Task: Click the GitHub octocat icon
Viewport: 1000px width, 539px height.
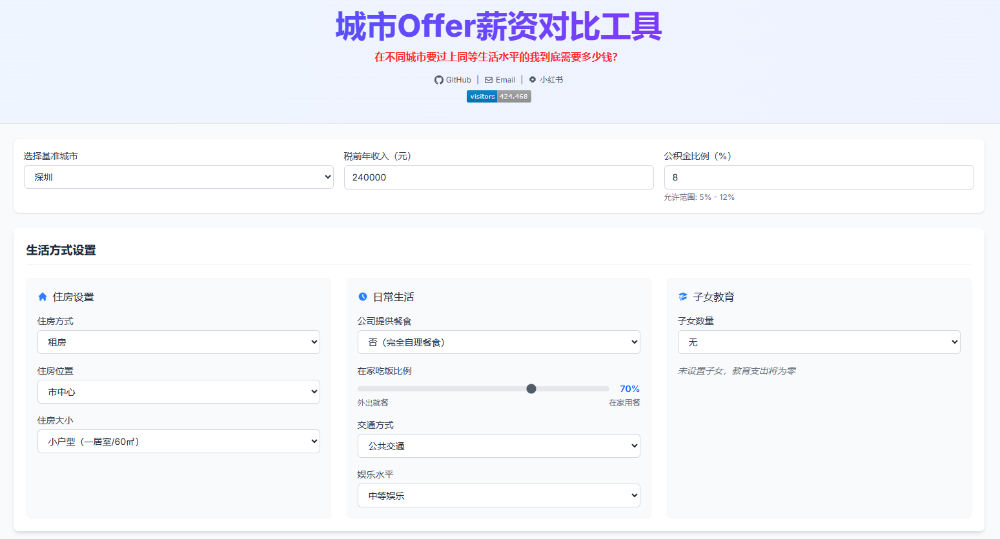Action: (438, 79)
